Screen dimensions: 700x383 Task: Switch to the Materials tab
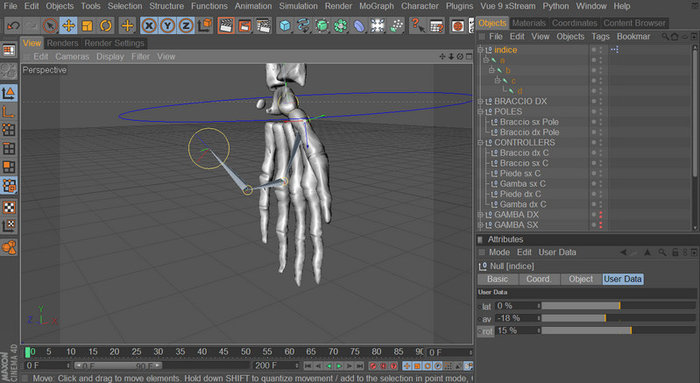tap(529, 23)
